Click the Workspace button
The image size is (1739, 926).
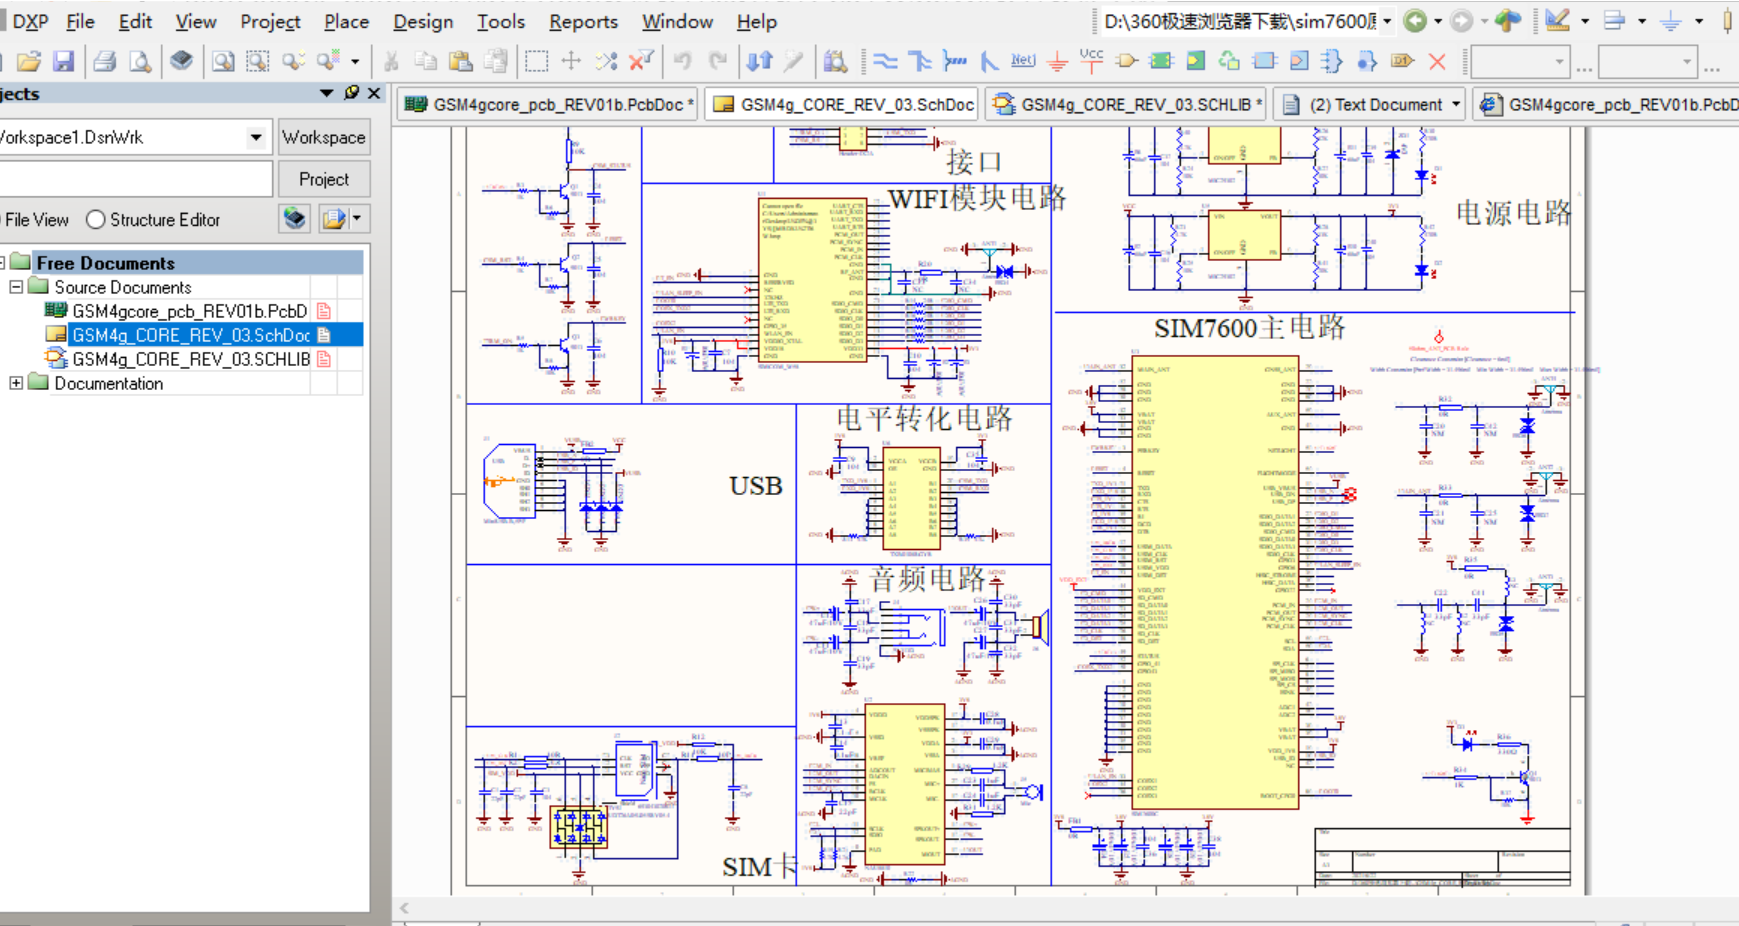[324, 137]
